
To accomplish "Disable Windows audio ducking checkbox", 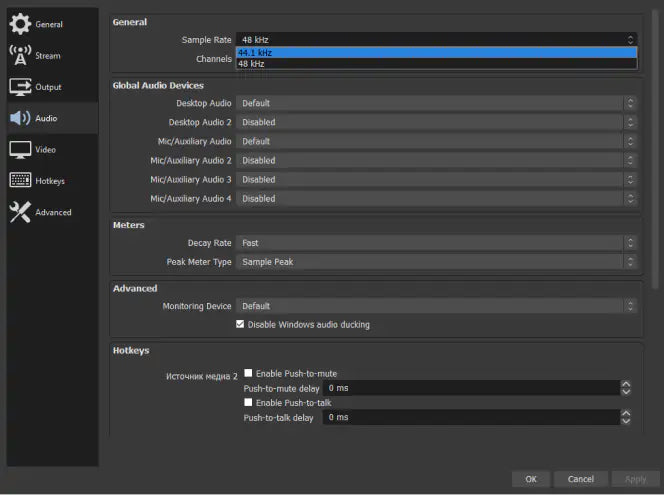I will click(240, 324).
